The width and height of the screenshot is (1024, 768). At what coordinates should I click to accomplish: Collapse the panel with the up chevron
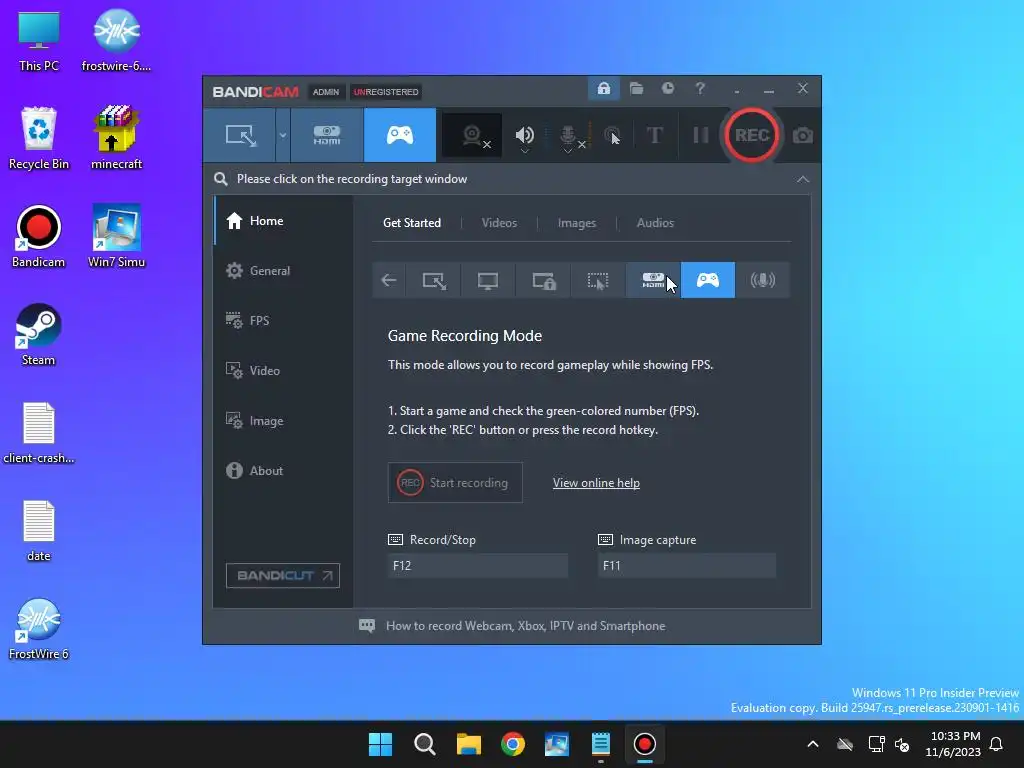tap(803, 179)
